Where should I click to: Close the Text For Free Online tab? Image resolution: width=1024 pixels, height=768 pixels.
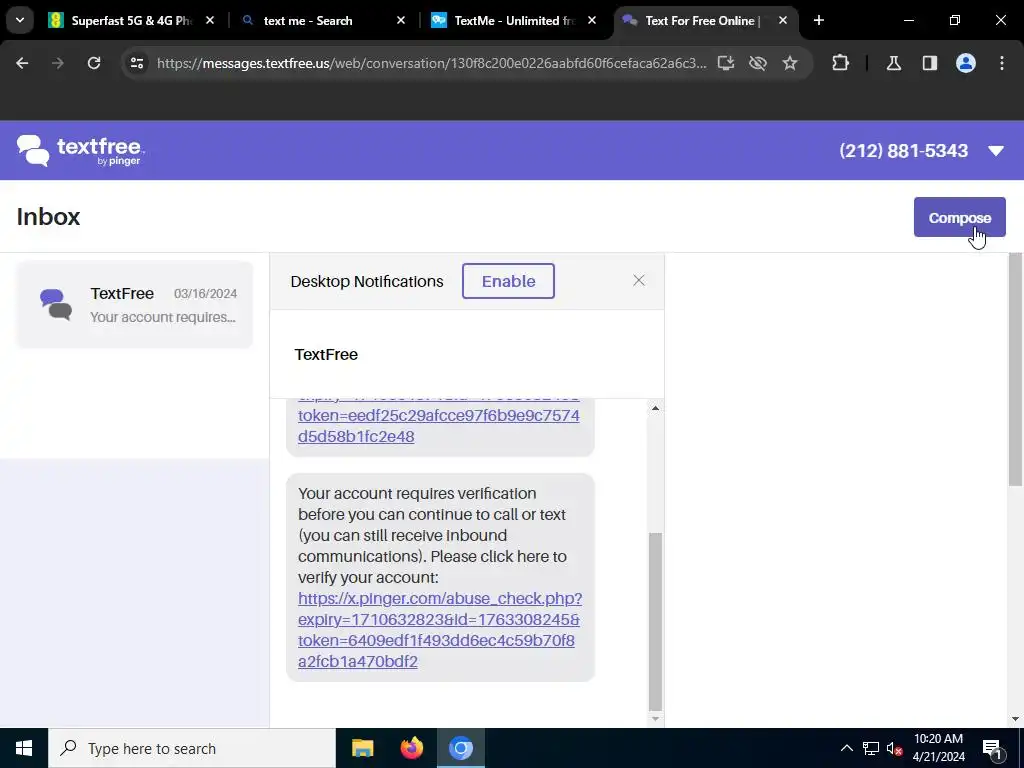coord(783,20)
